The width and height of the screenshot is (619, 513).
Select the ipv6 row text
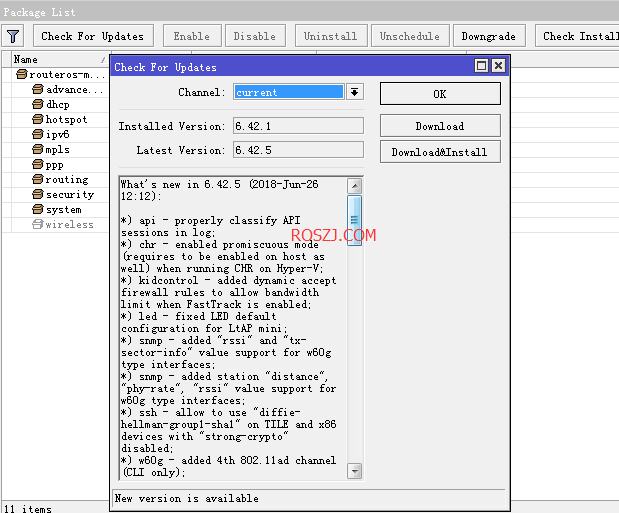coord(58,135)
